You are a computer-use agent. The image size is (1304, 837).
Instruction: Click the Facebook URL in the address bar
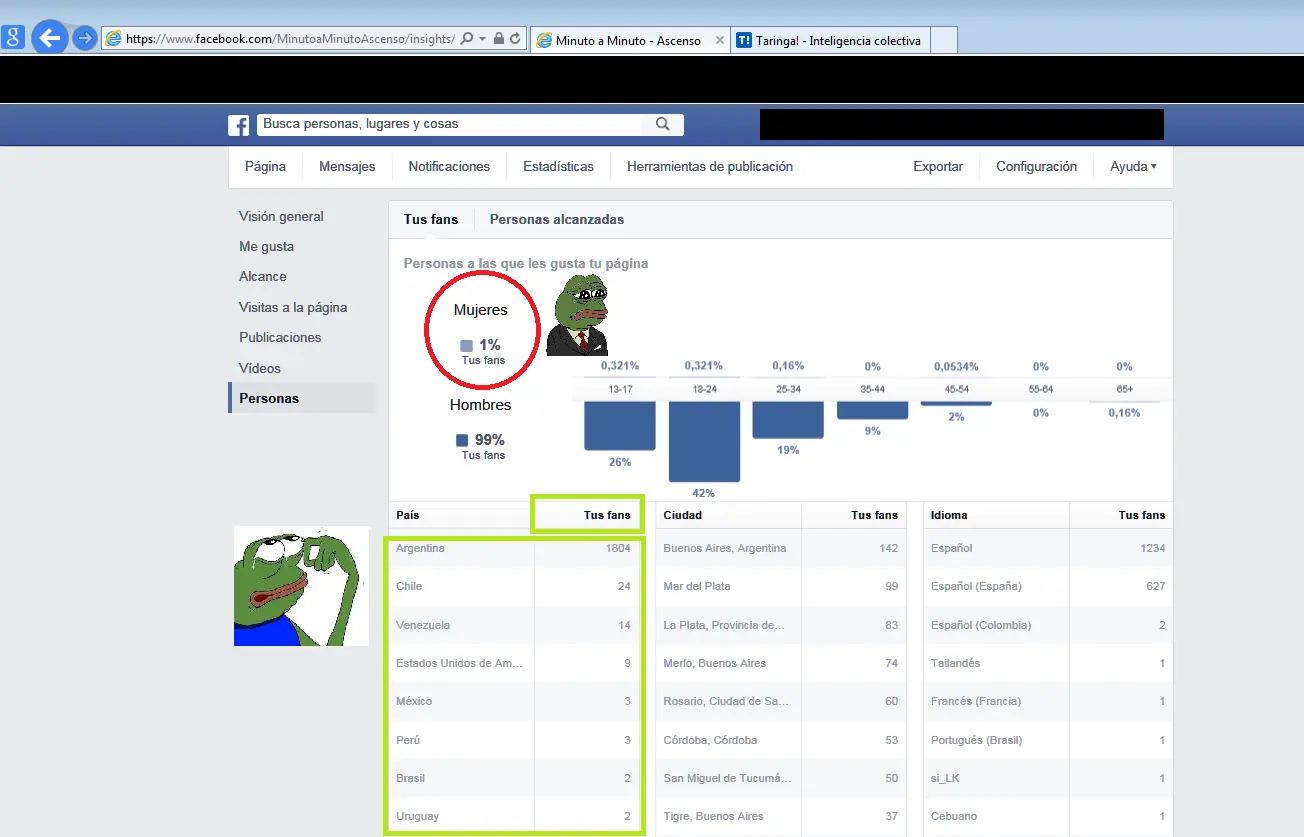(291, 40)
